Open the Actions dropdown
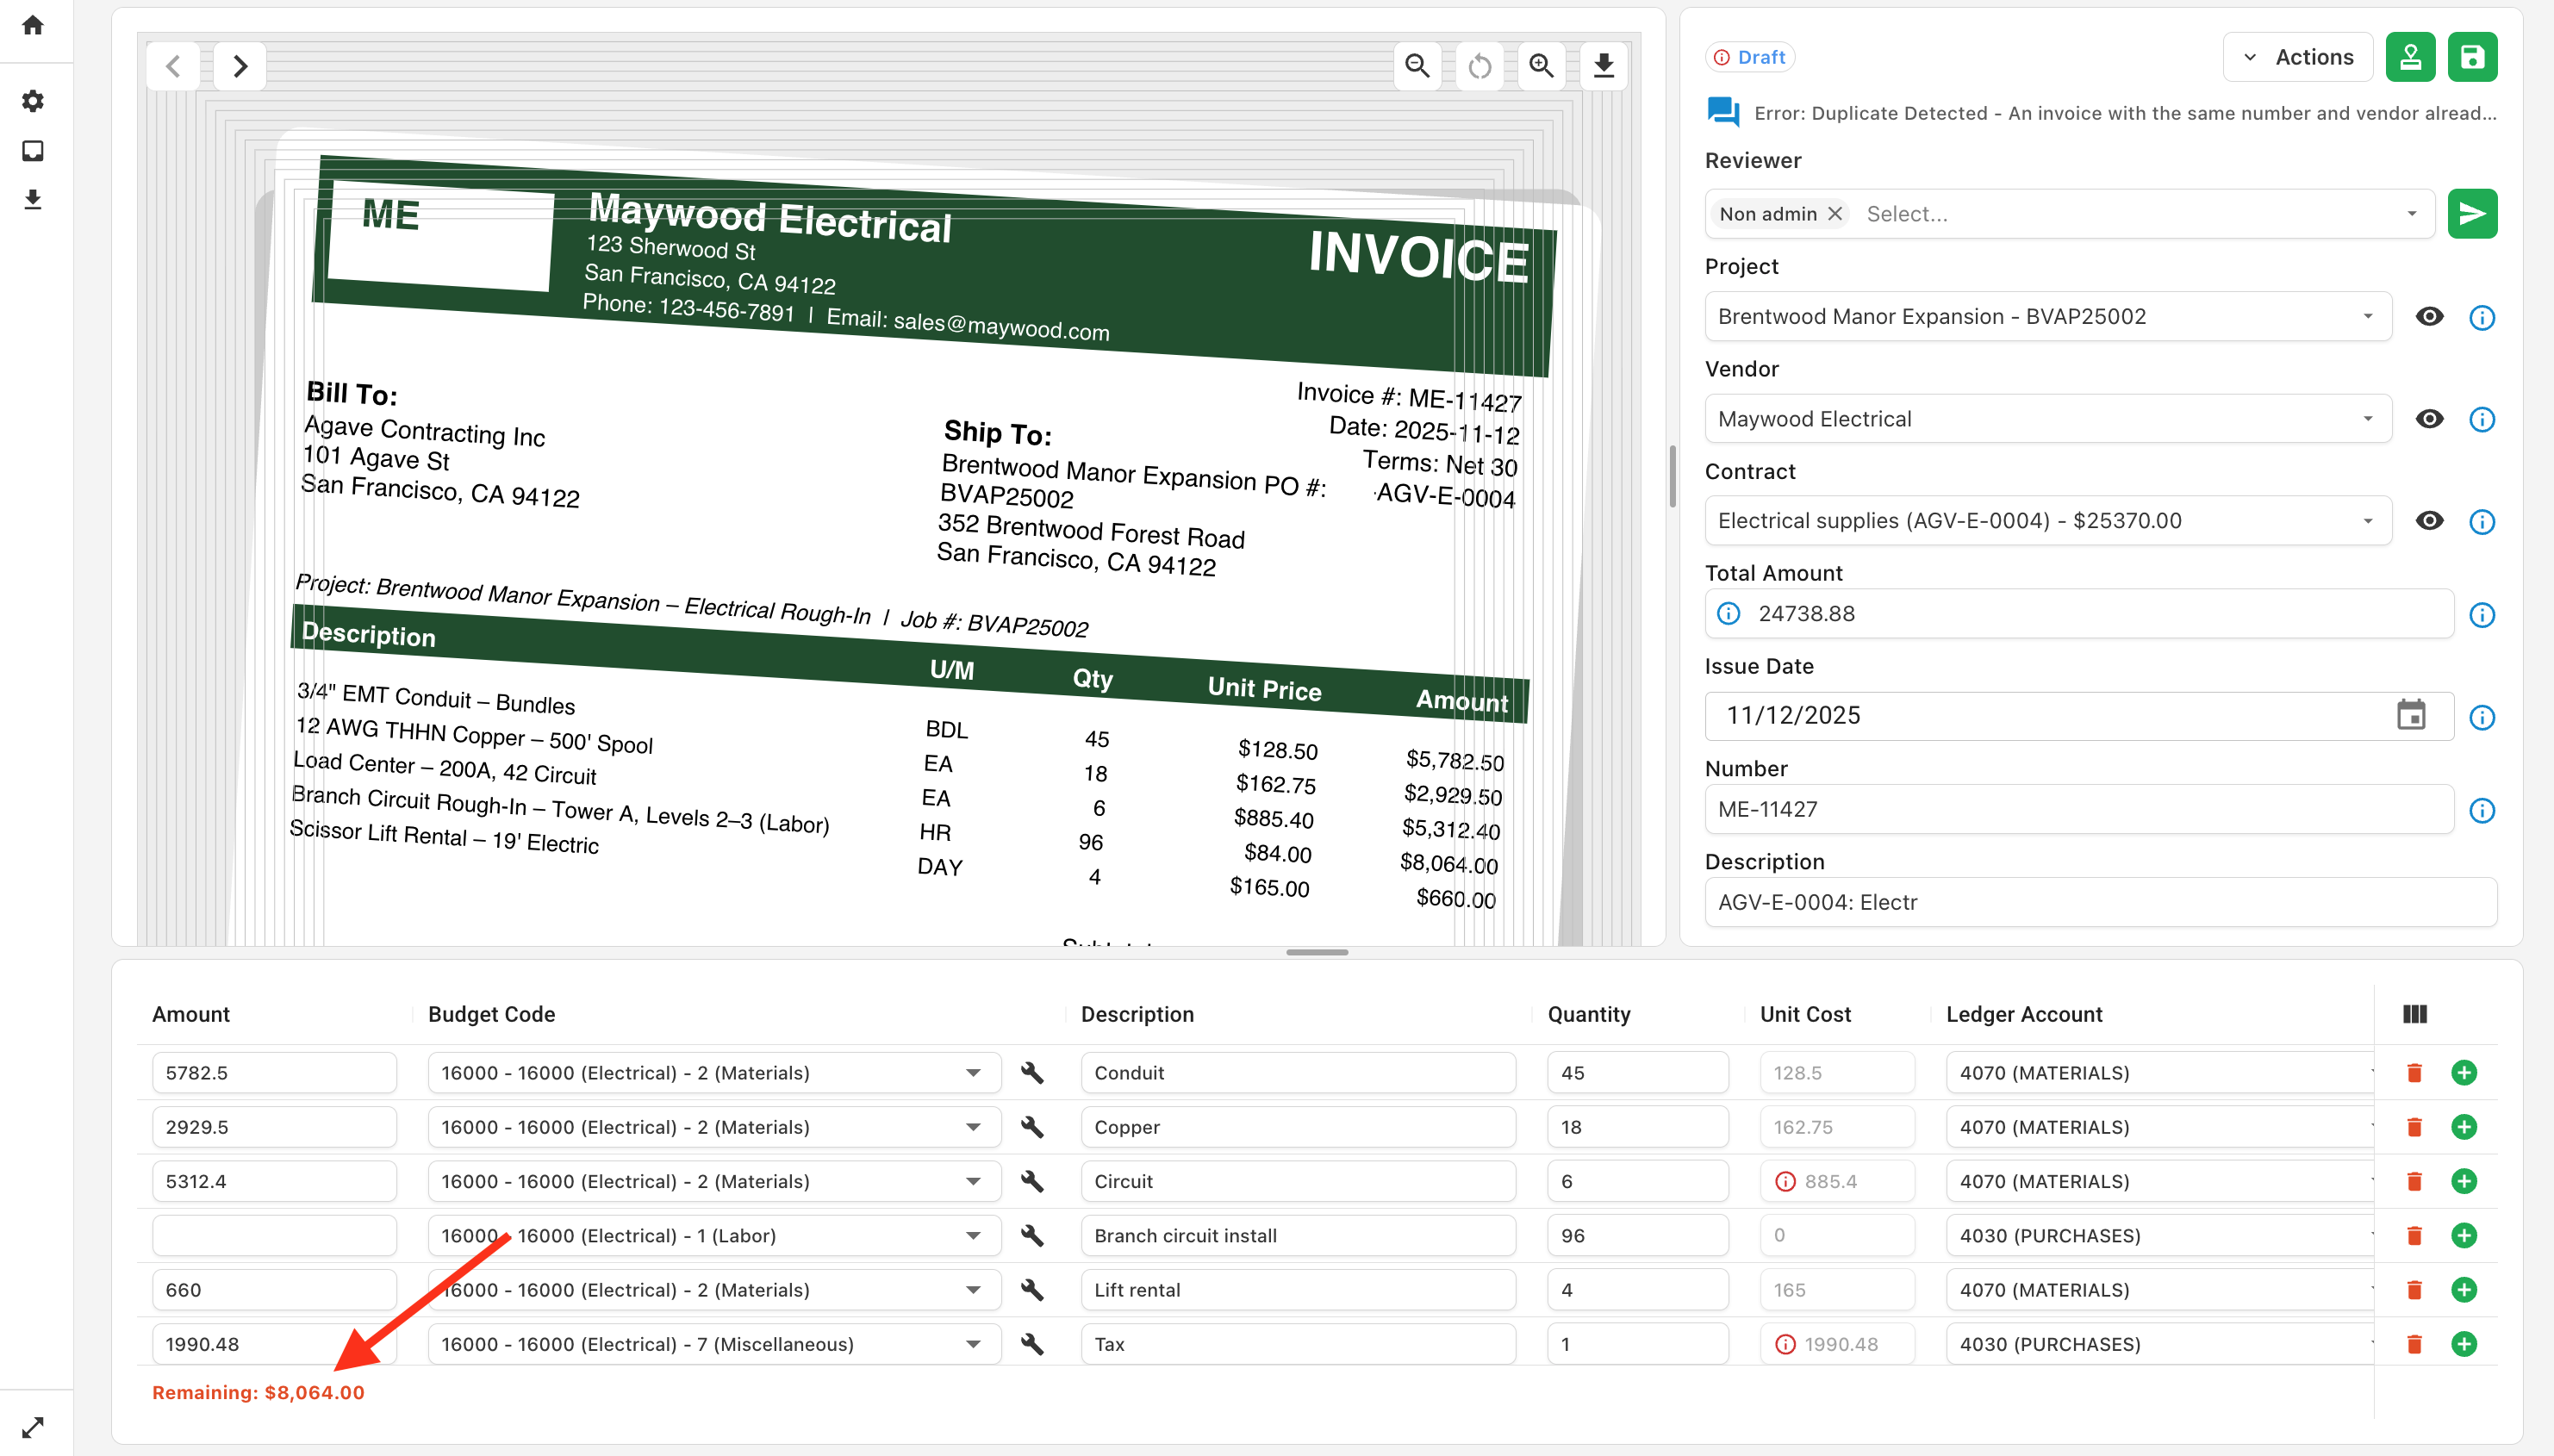This screenshot has height=1456, width=2554. (2297, 56)
